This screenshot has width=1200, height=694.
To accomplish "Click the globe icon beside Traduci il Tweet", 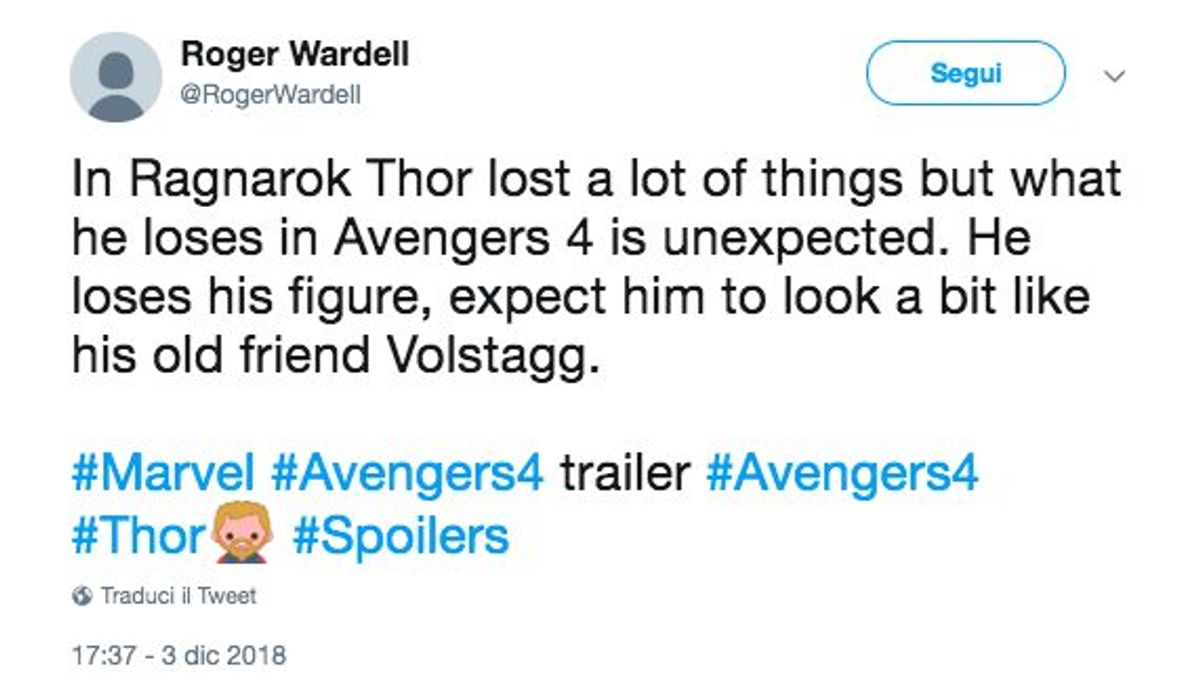I will (x=82, y=596).
